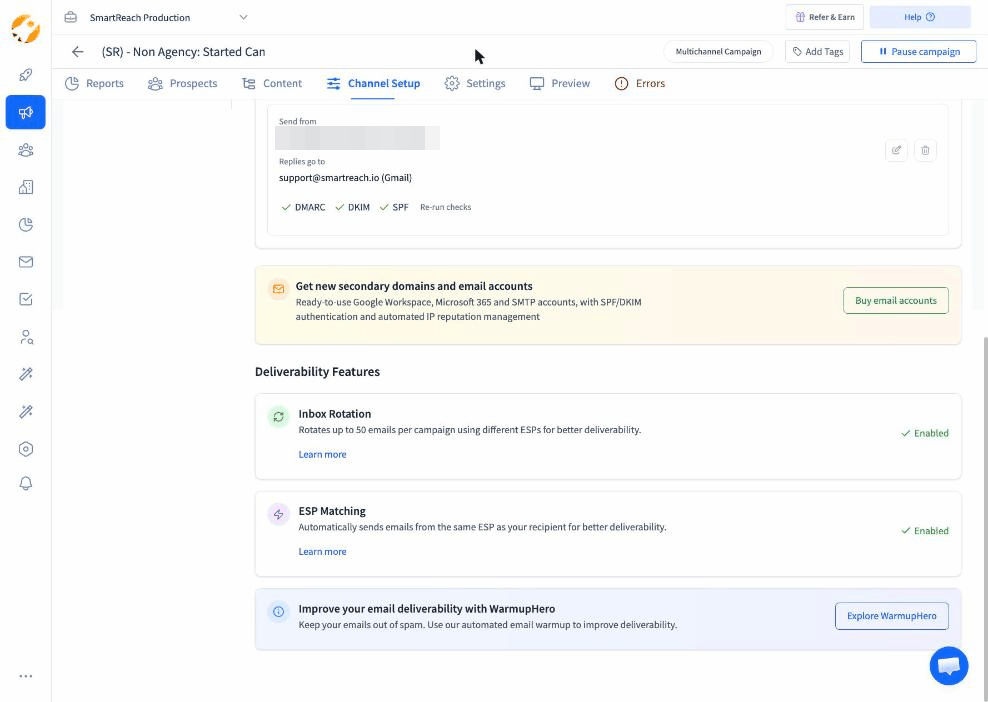Click the WarmupHero info icon
This screenshot has height=702, width=988.
[x=279, y=611]
